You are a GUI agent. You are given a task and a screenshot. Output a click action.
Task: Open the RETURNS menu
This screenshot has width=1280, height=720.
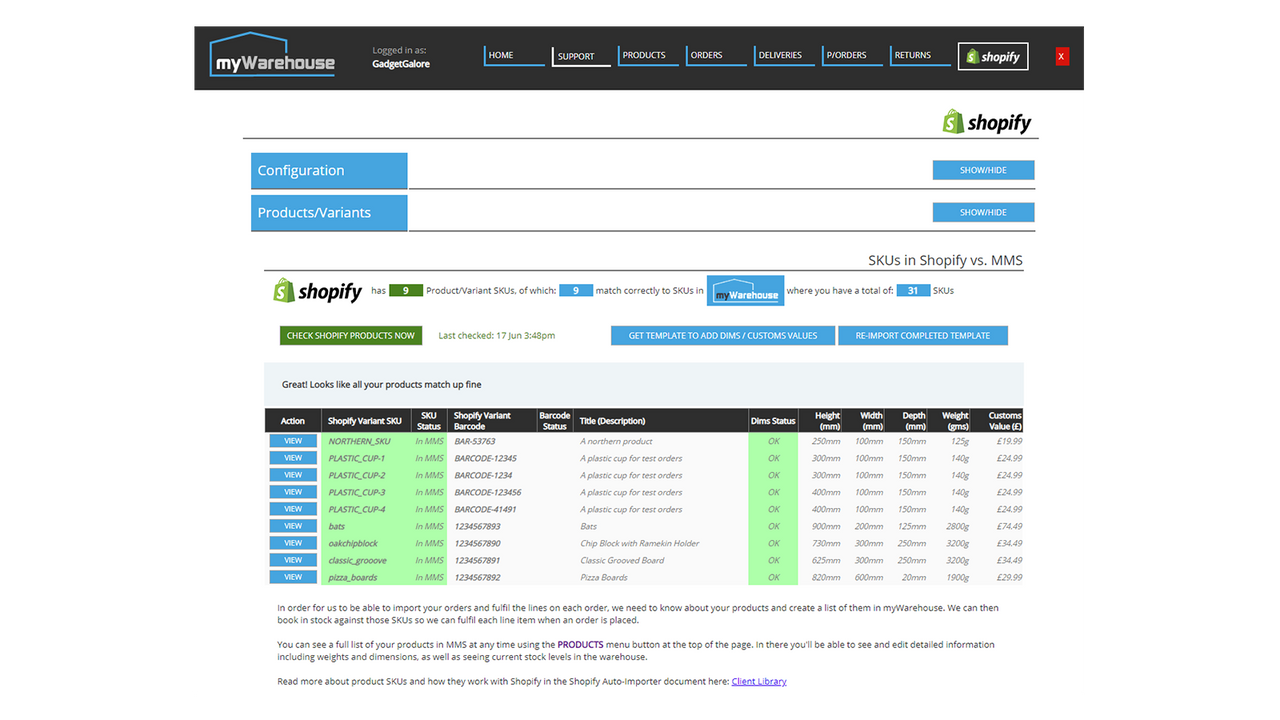920,56
